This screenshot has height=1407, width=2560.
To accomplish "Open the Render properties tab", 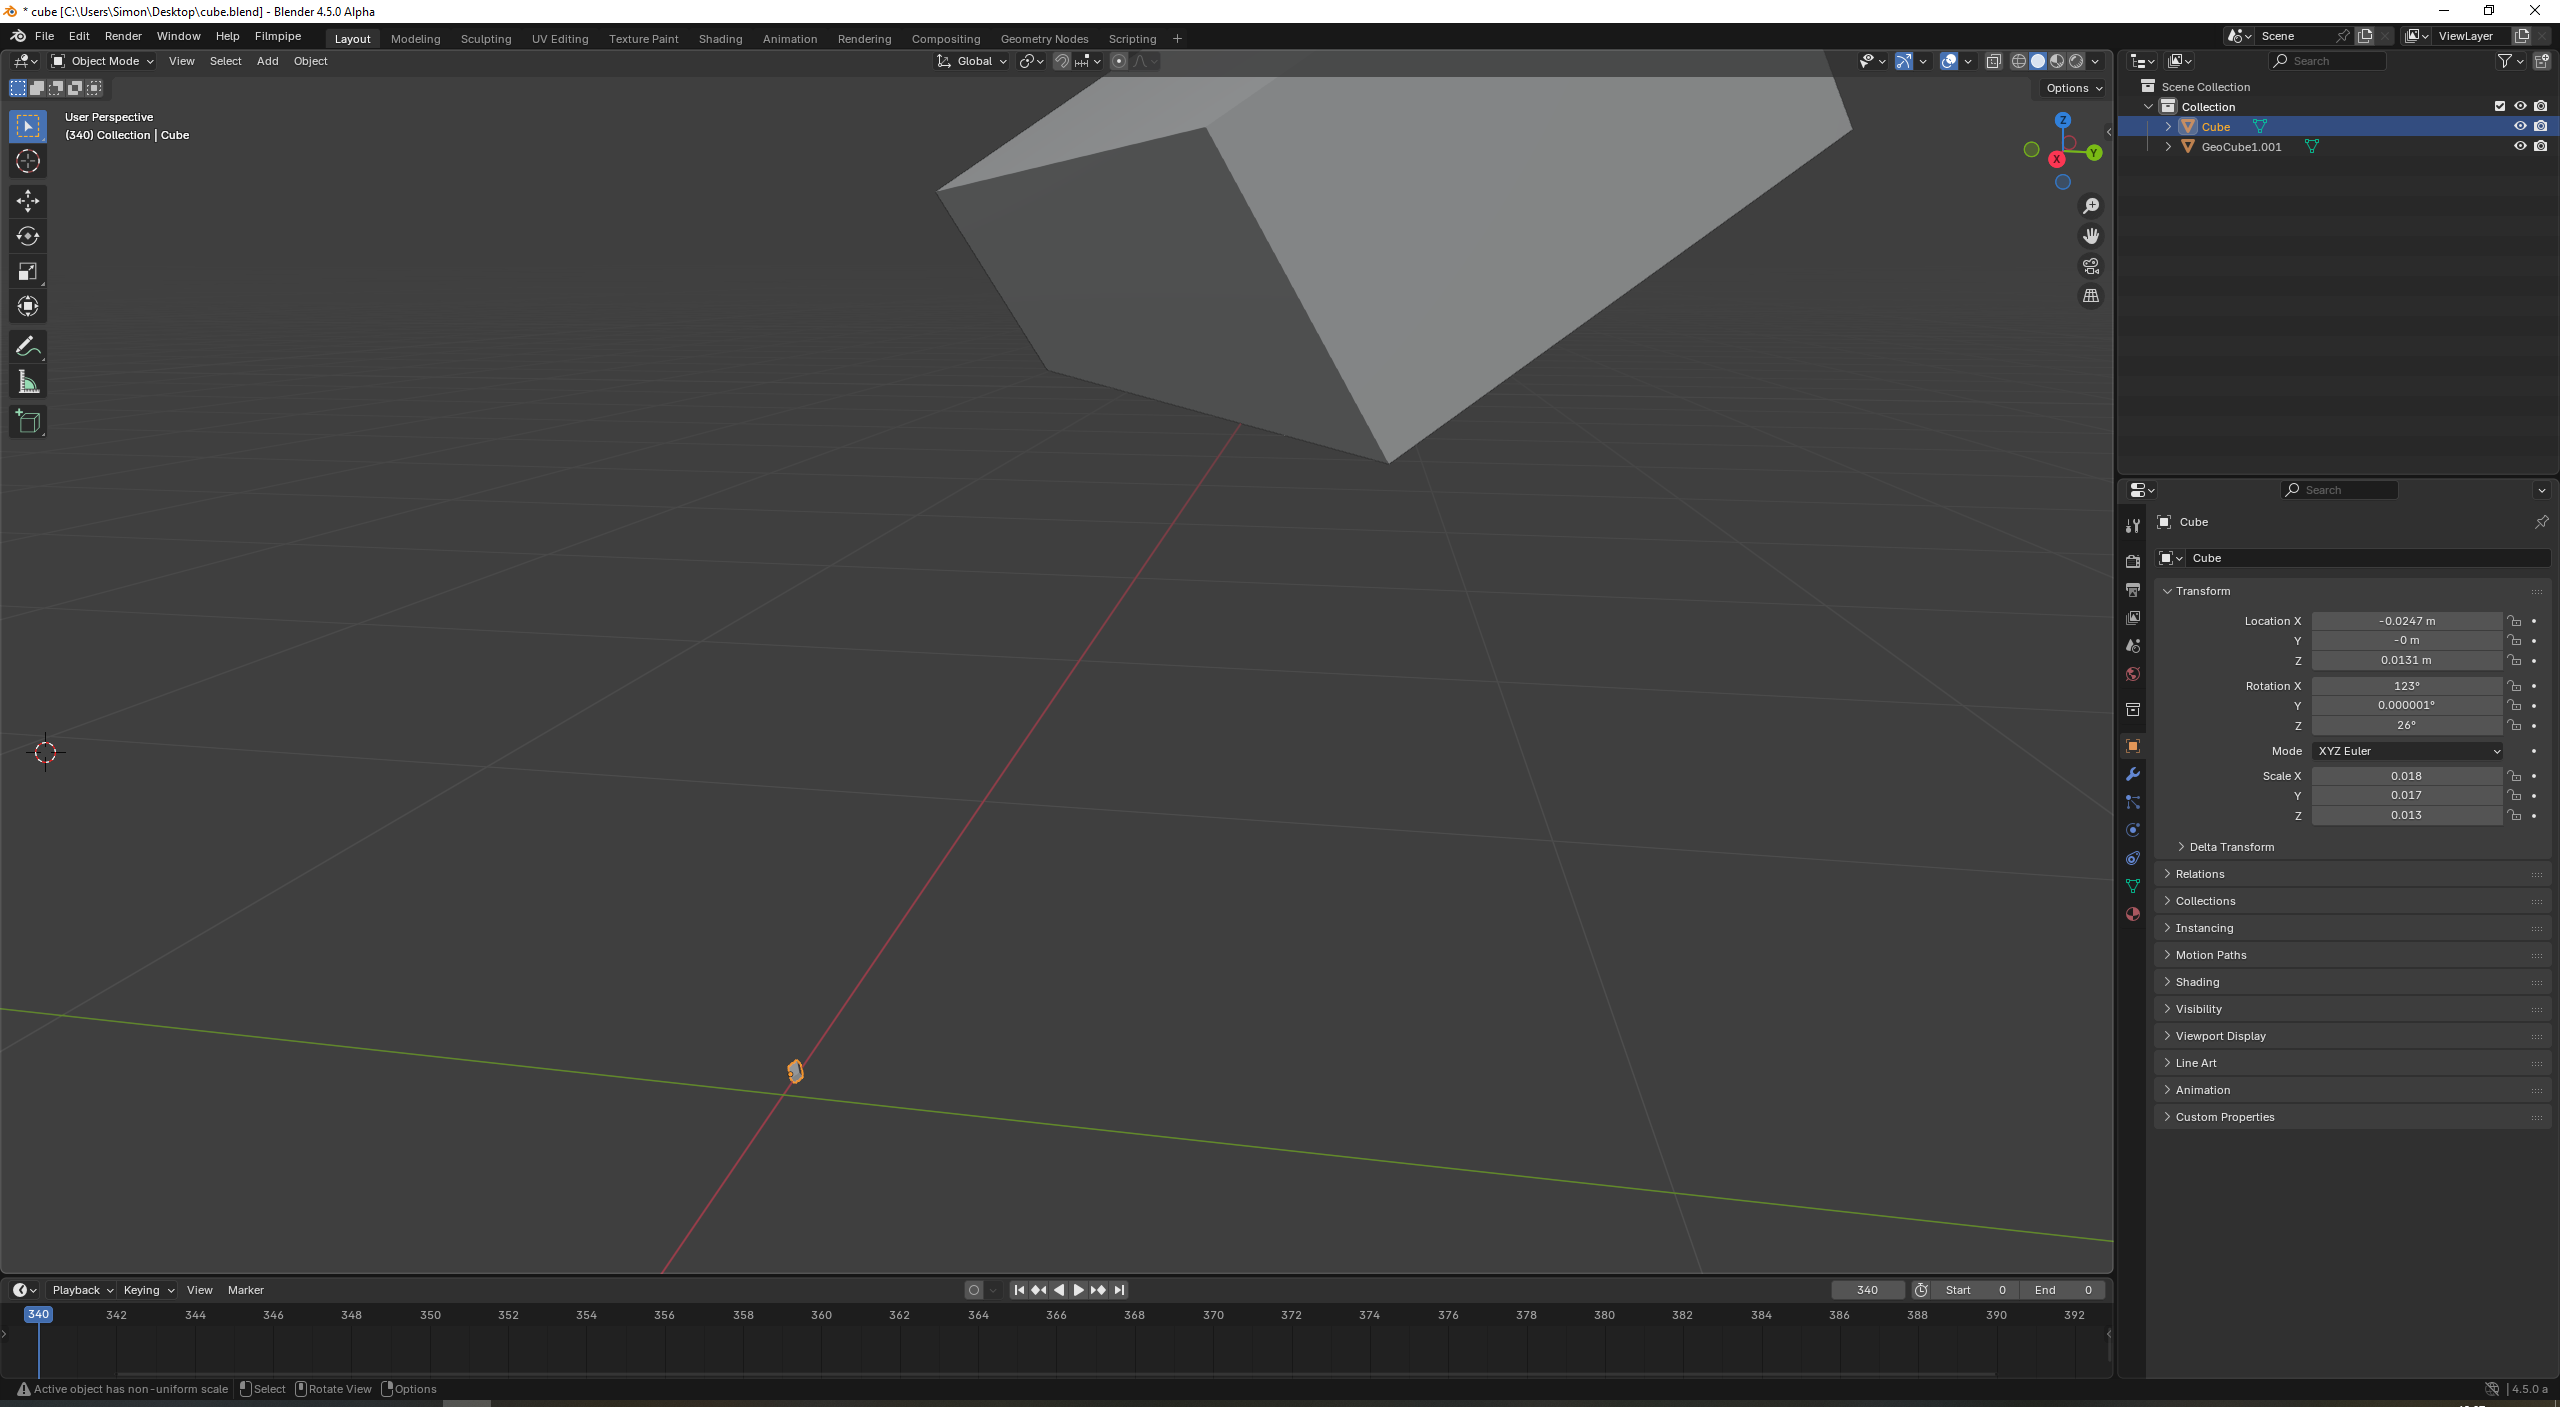I will pyautogui.click(x=2132, y=561).
